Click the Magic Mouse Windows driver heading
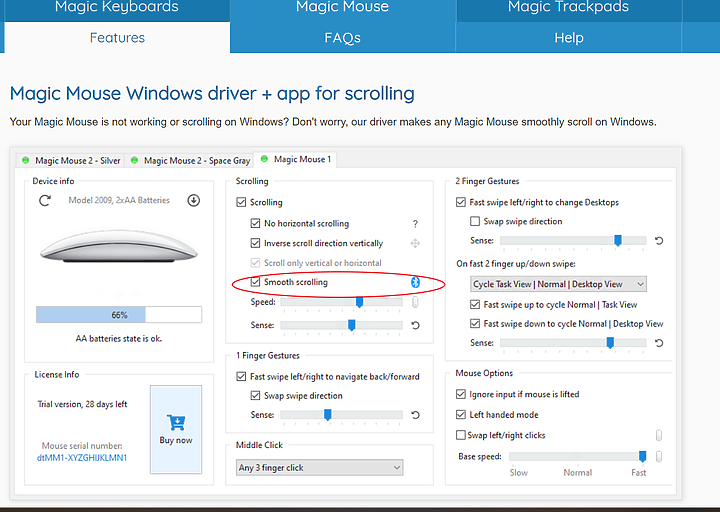This screenshot has height=512, width=720. click(x=212, y=94)
